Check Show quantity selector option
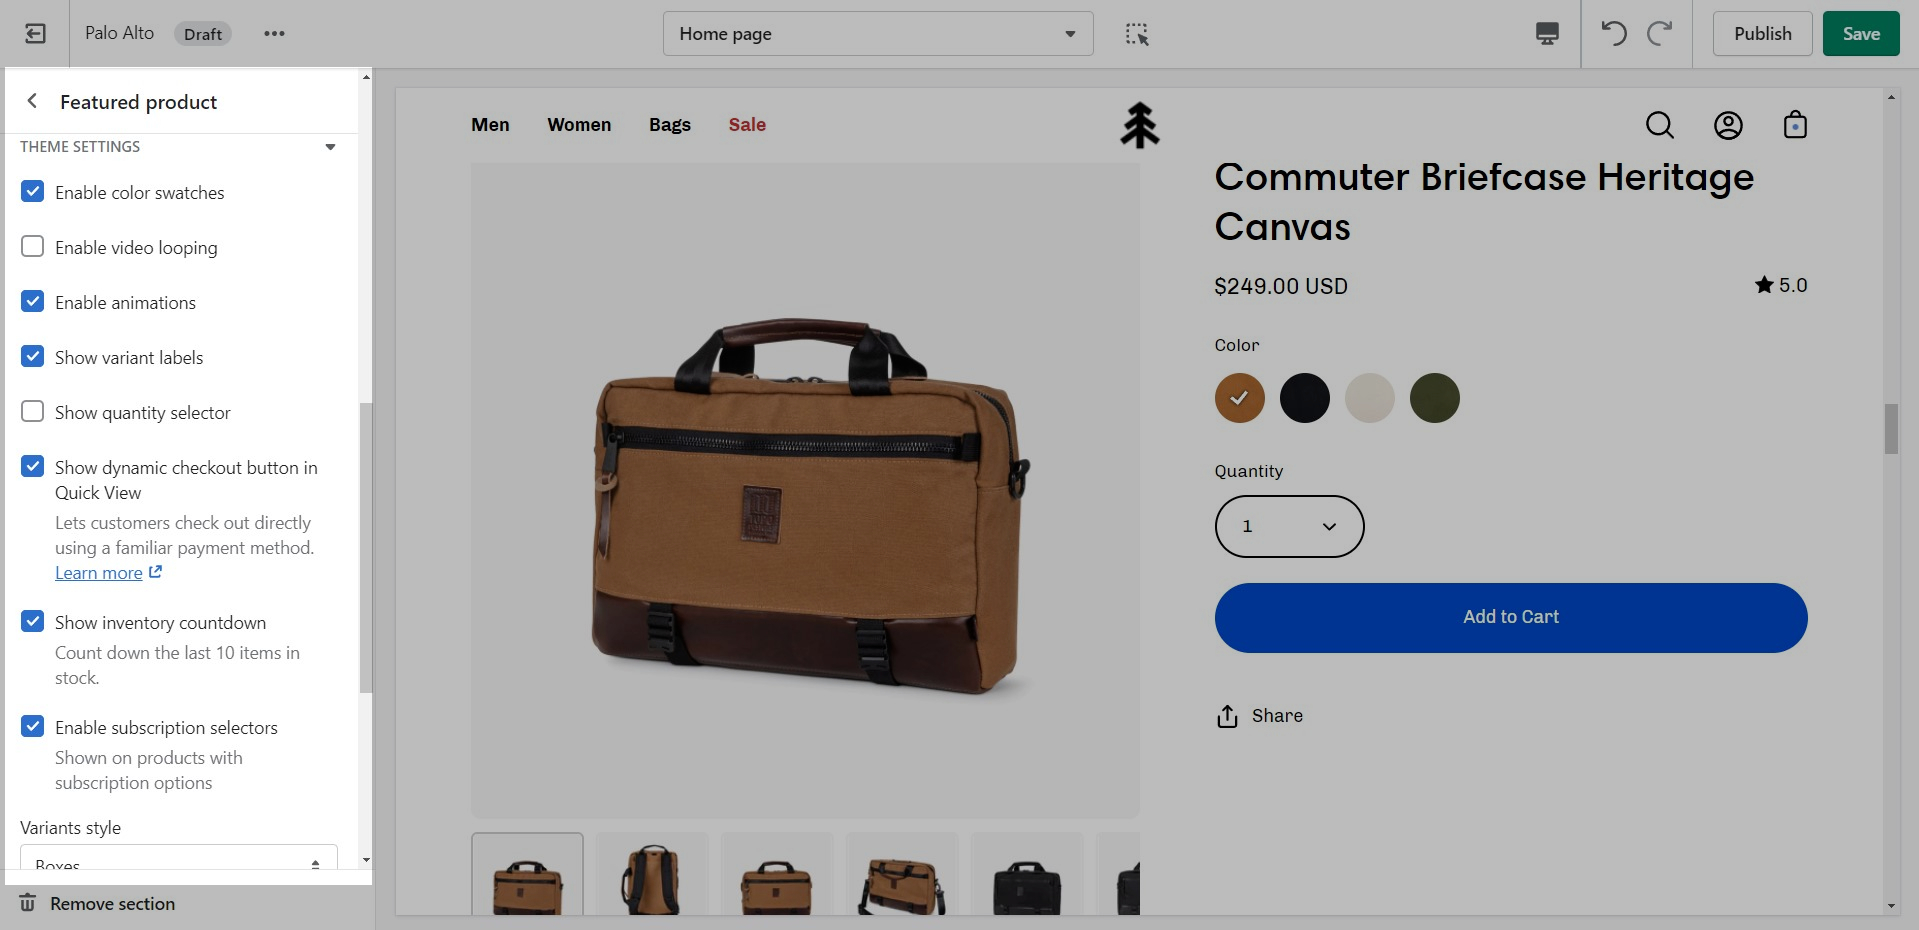 pos(33,412)
